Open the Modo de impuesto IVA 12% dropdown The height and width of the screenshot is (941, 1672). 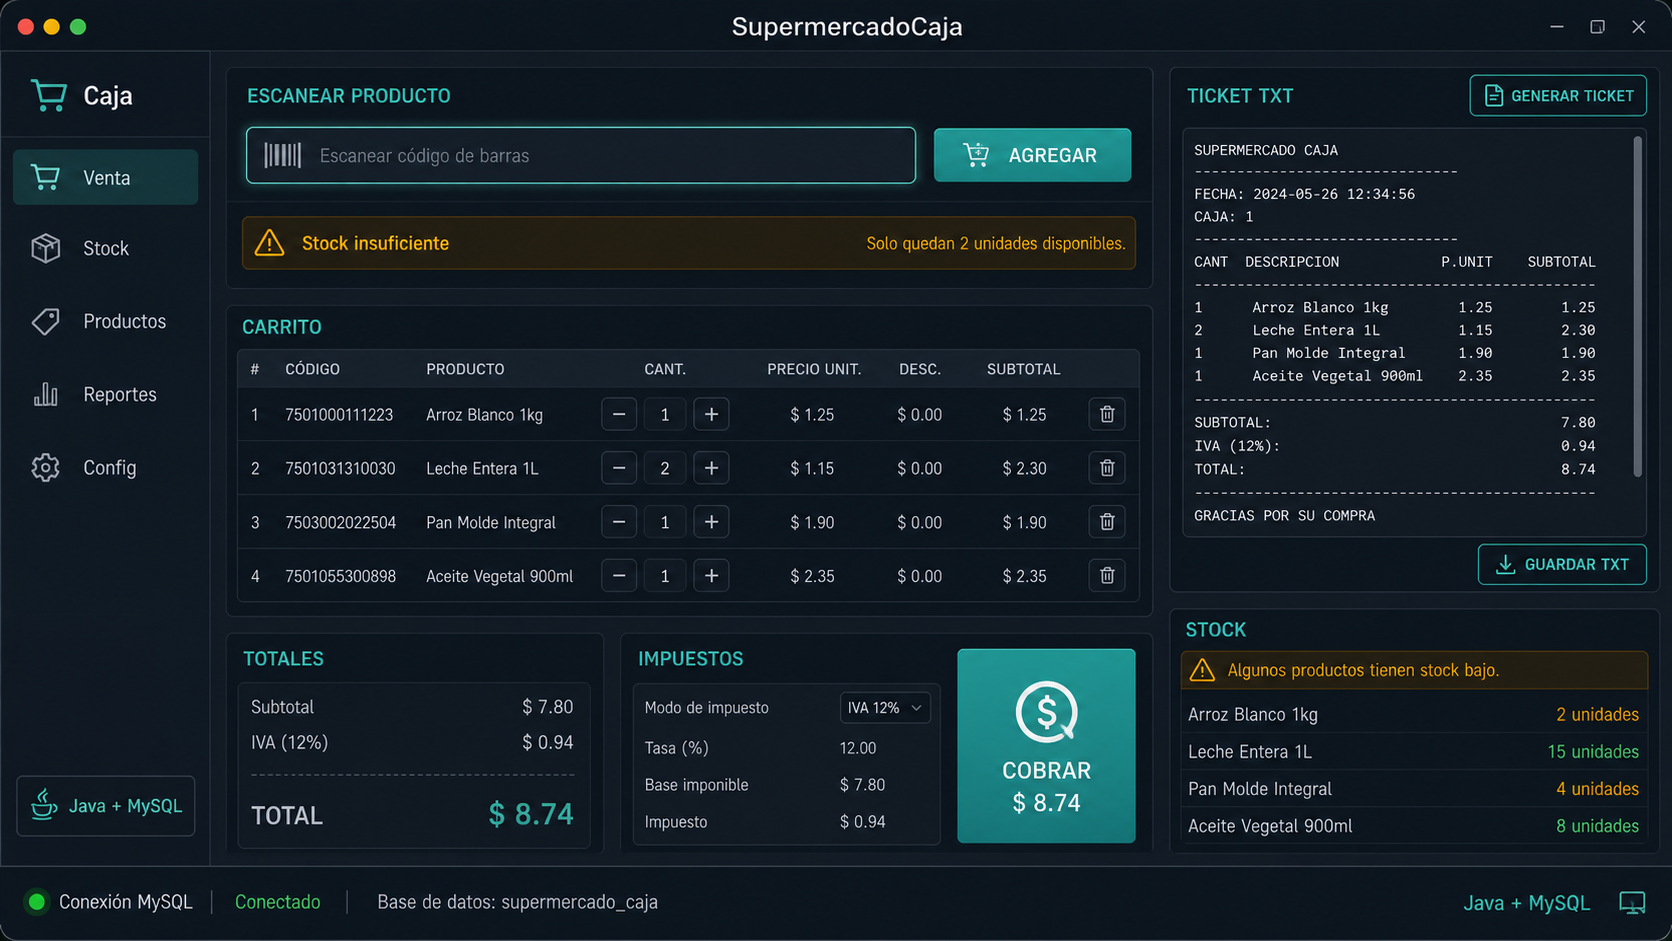click(x=885, y=707)
